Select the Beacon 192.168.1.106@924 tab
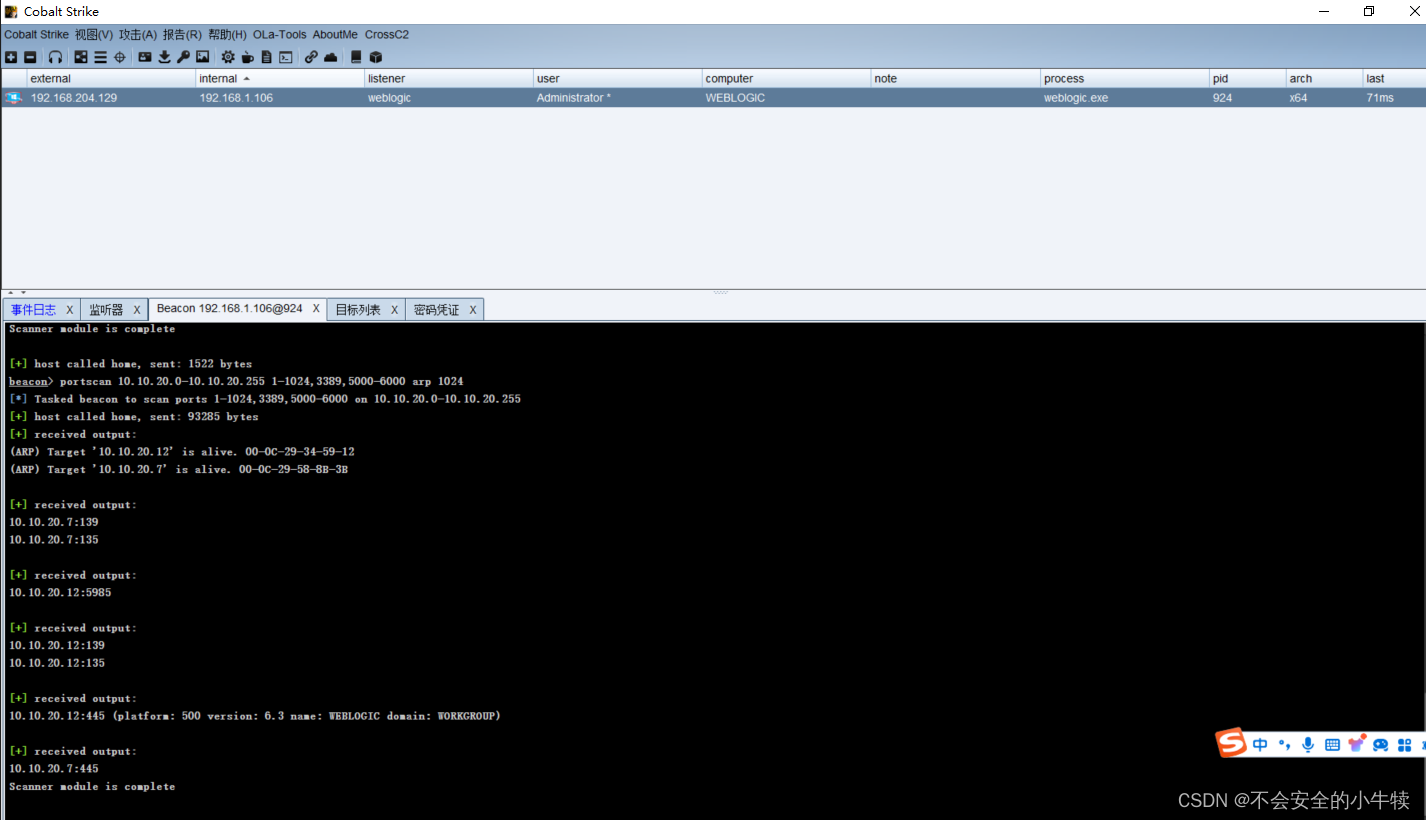The width and height of the screenshot is (1426, 820). (229, 308)
